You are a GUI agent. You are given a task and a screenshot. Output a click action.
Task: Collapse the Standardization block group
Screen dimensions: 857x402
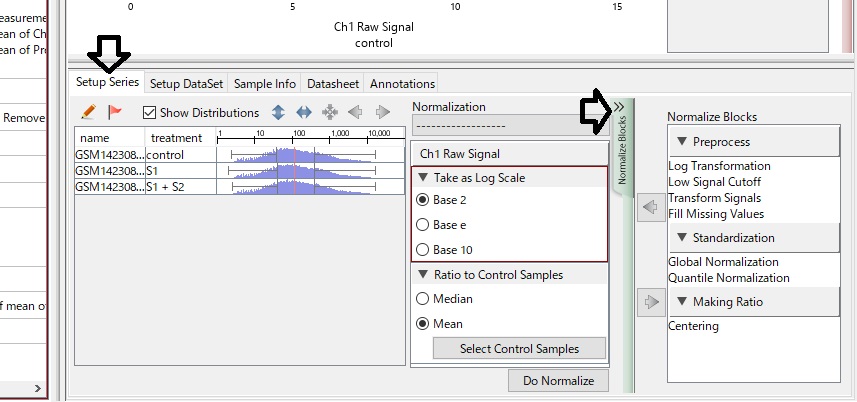click(682, 238)
